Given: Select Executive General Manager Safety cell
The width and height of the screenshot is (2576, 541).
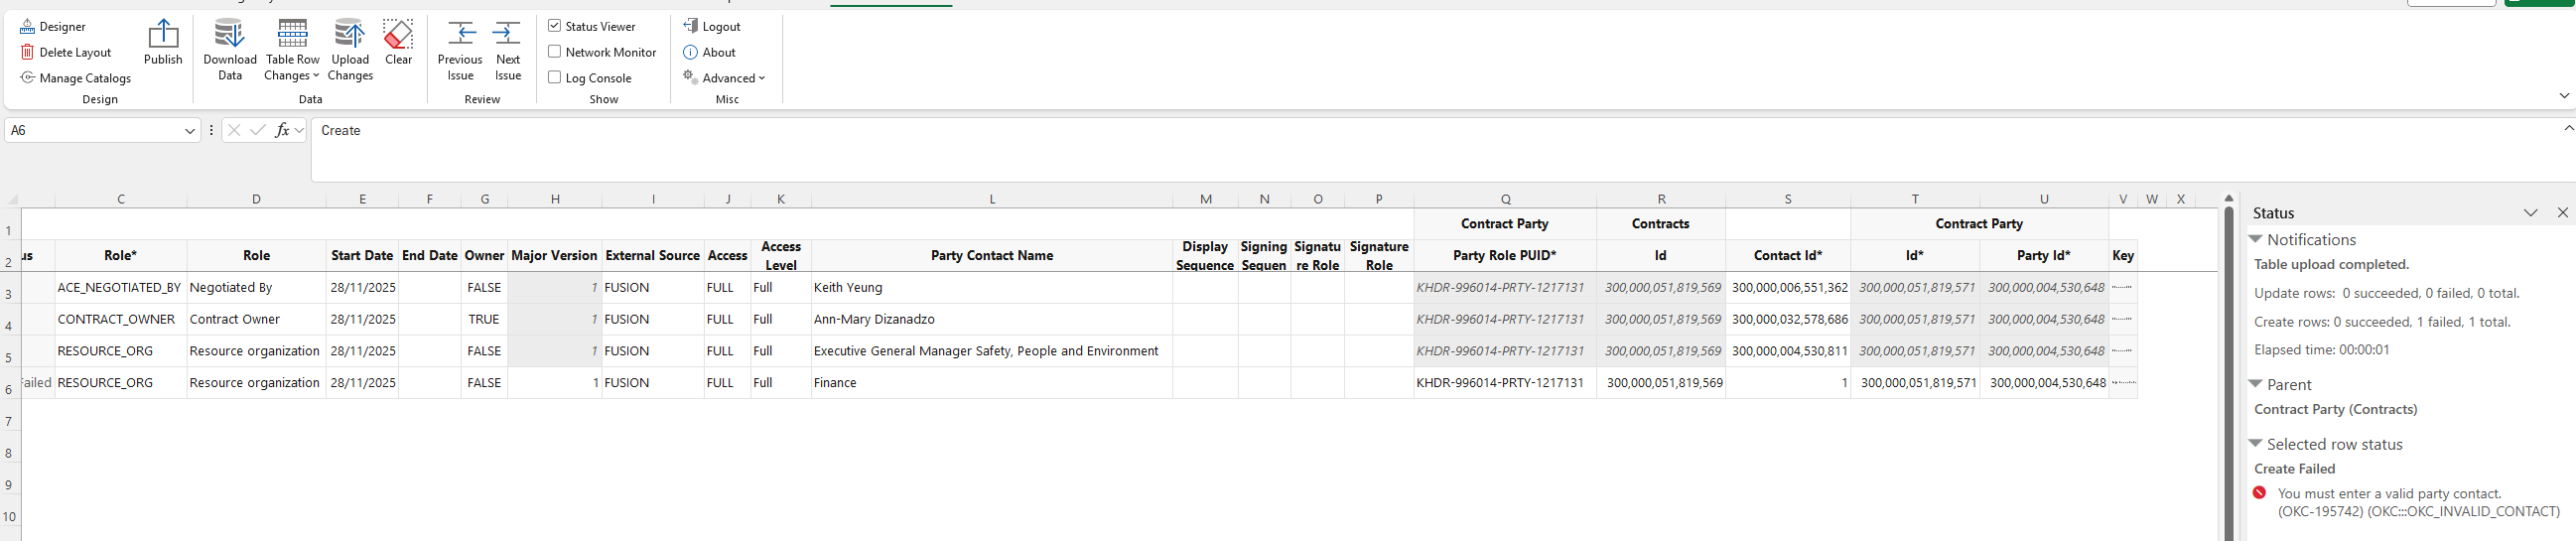Looking at the screenshot, I should (992, 351).
